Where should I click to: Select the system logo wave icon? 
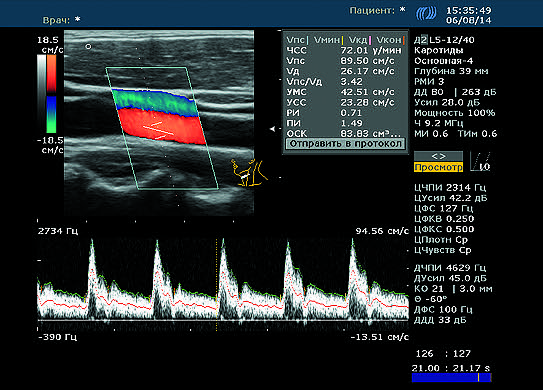tap(426, 14)
